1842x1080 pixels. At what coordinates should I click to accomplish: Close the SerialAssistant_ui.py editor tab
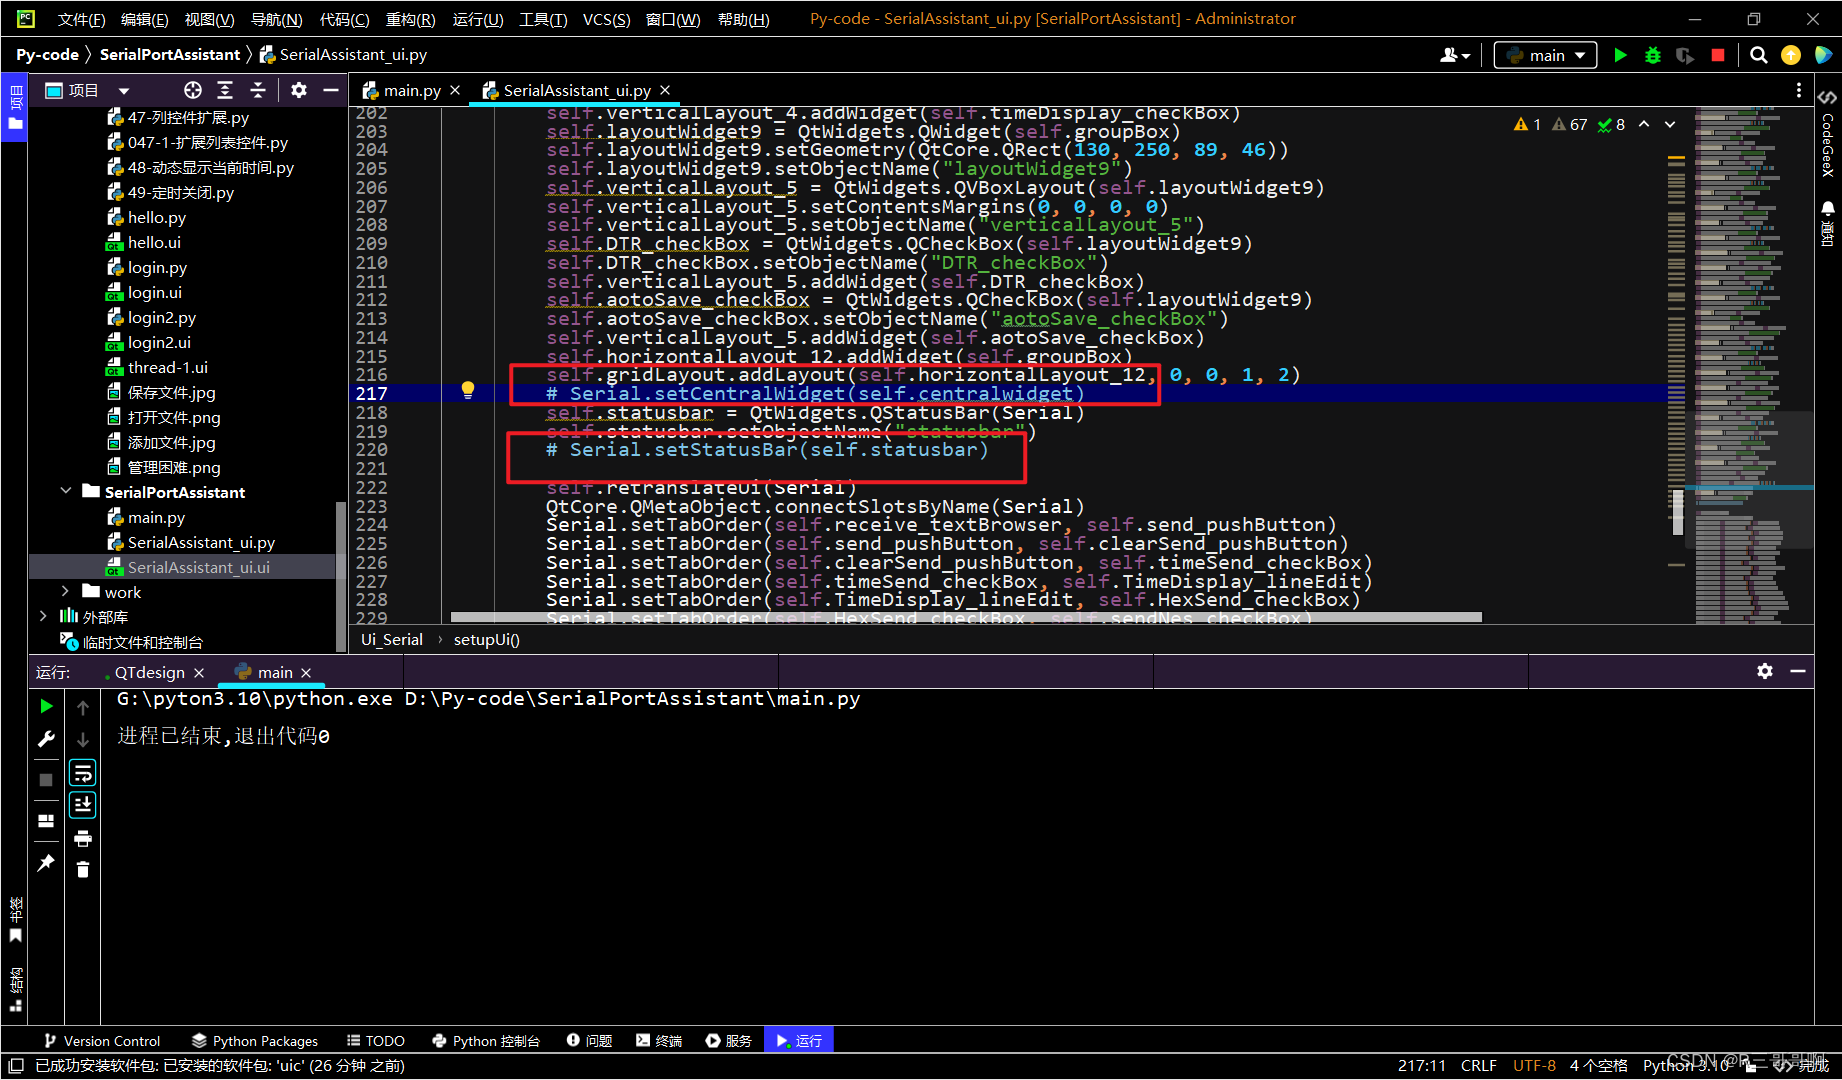click(665, 90)
